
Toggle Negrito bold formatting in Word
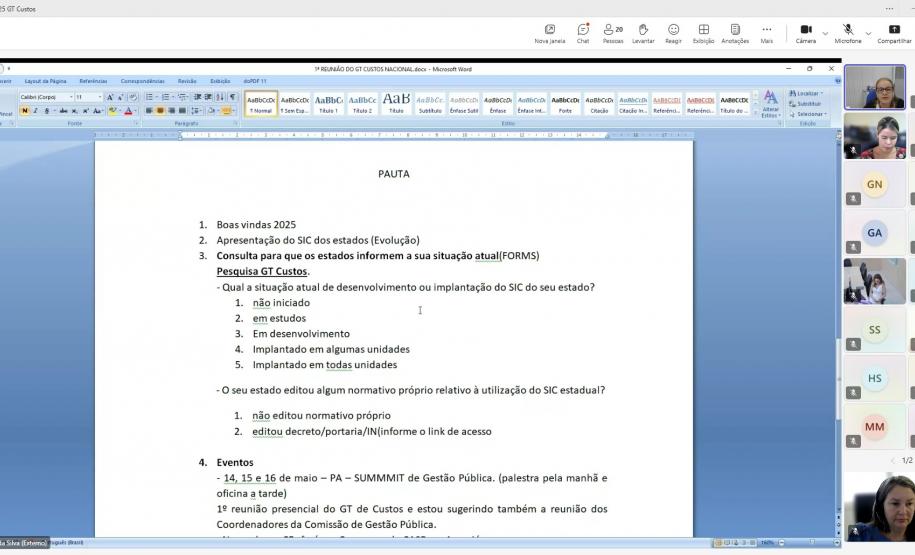[x=25, y=111]
